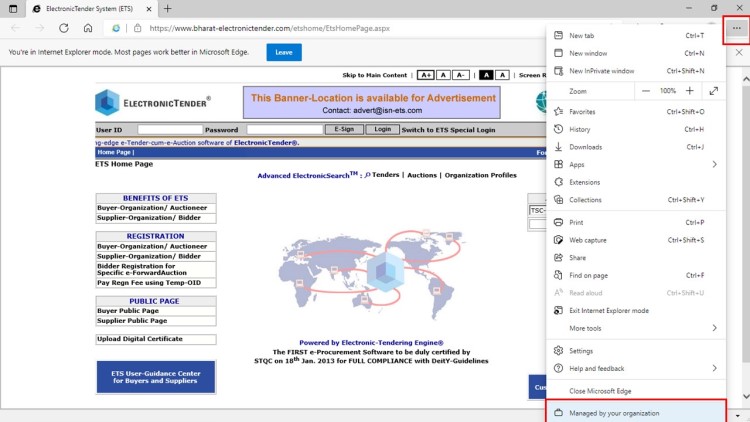Image resolution: width=750 pixels, height=422 pixels.
Task: Expand Help and feedback submenu
Action: tap(714, 368)
